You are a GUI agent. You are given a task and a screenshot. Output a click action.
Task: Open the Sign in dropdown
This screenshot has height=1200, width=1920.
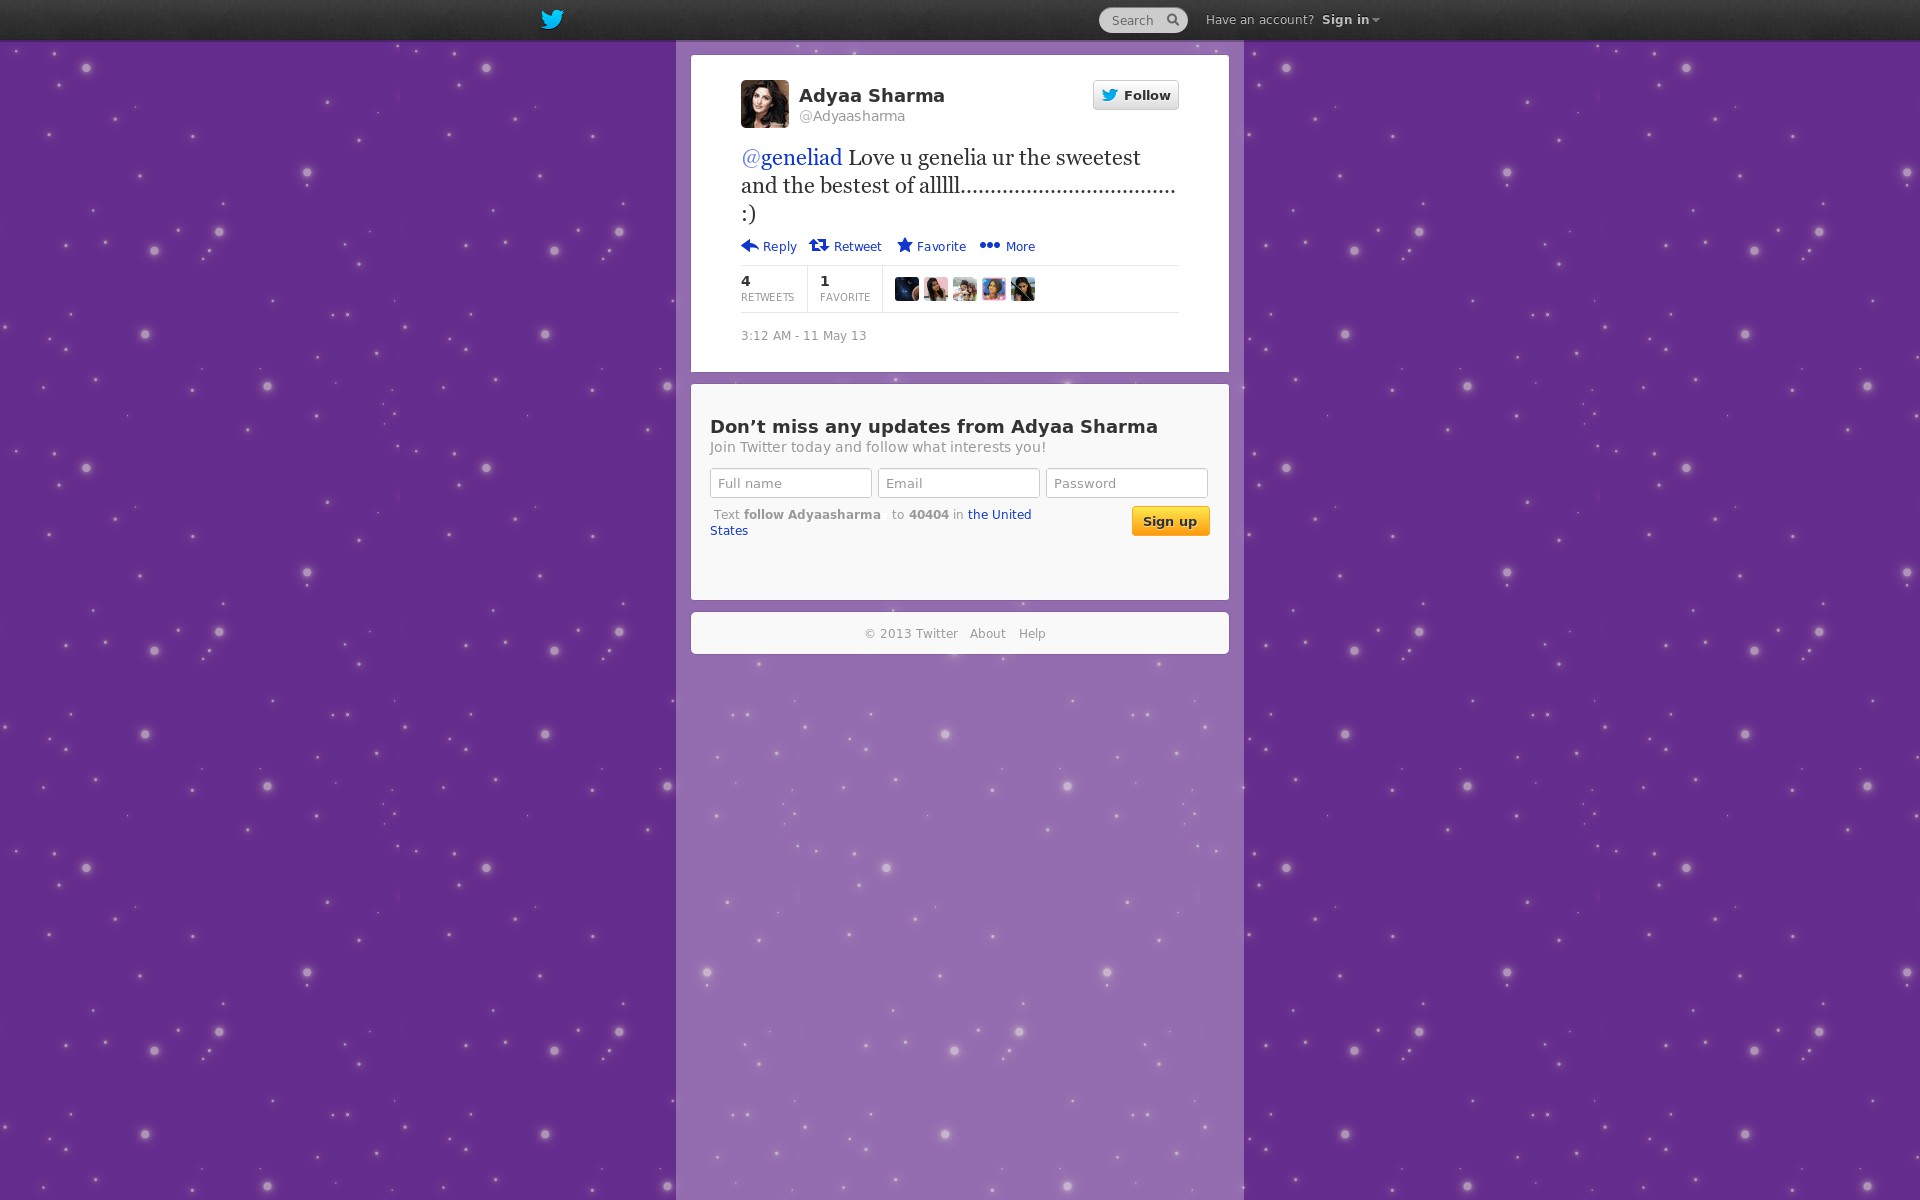[1350, 20]
